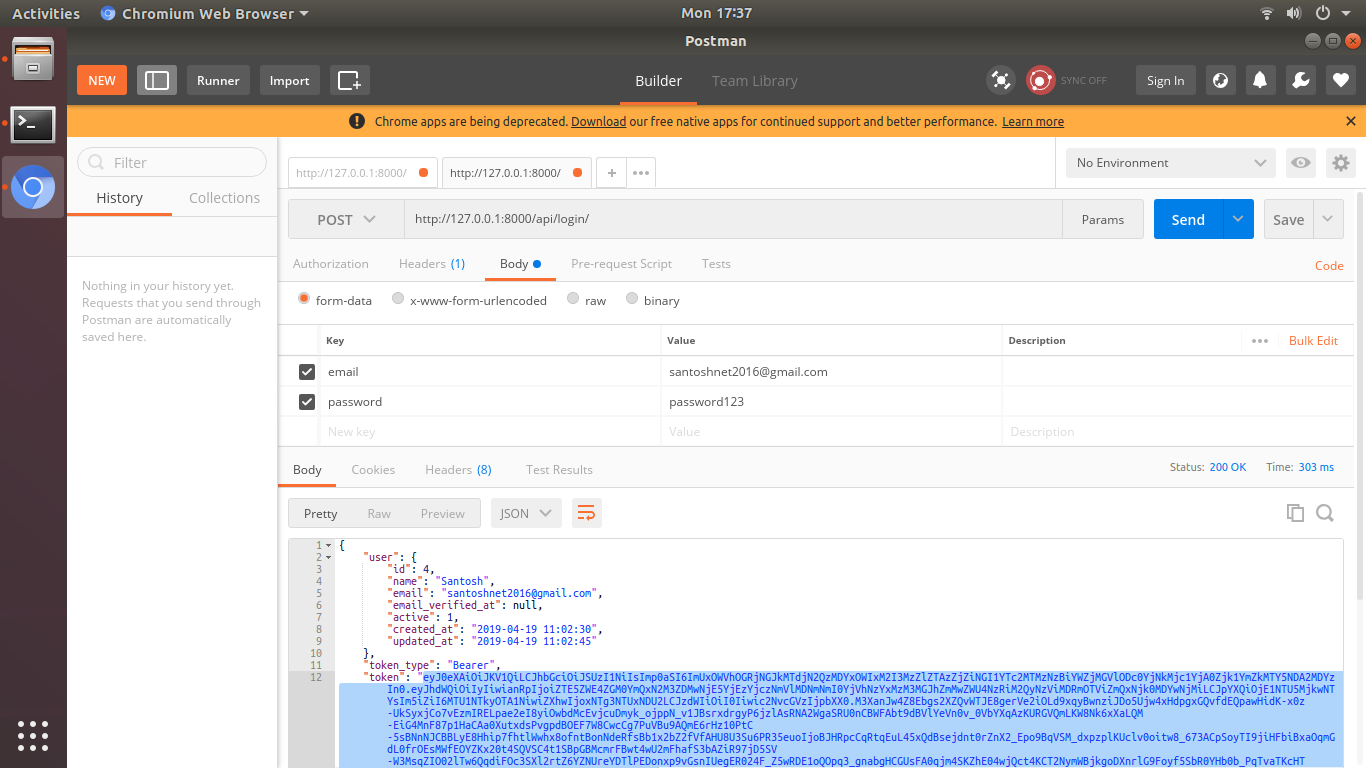Select x-www-form-urlencoded body type
Viewport: 1366px width, 768px height.
pyautogui.click(x=398, y=299)
